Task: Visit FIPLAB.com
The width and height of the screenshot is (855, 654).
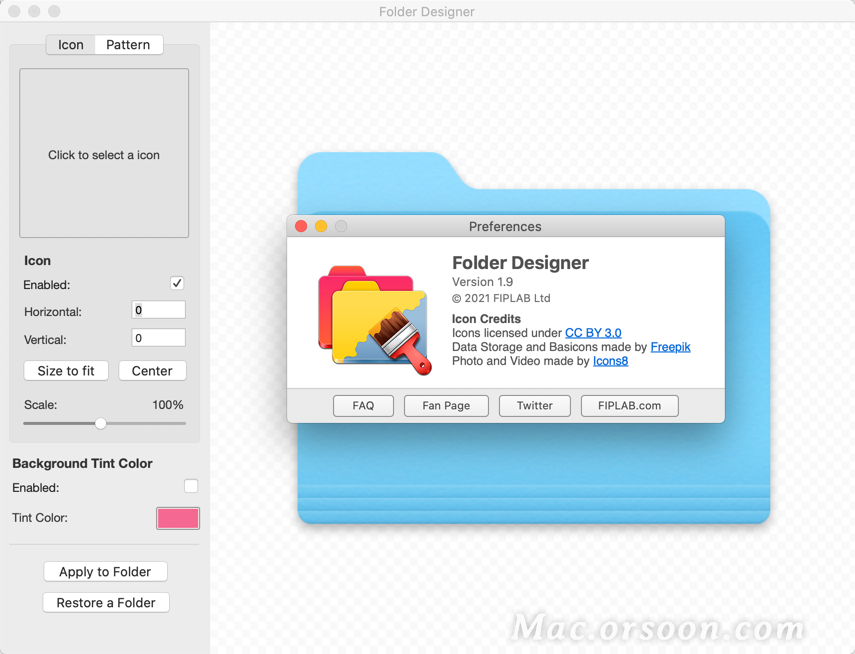Action: 629,405
